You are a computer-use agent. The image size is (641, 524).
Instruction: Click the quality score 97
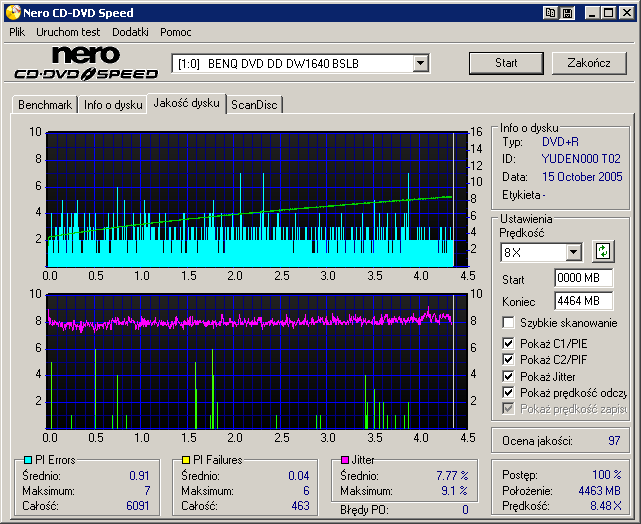pyautogui.click(x=614, y=441)
